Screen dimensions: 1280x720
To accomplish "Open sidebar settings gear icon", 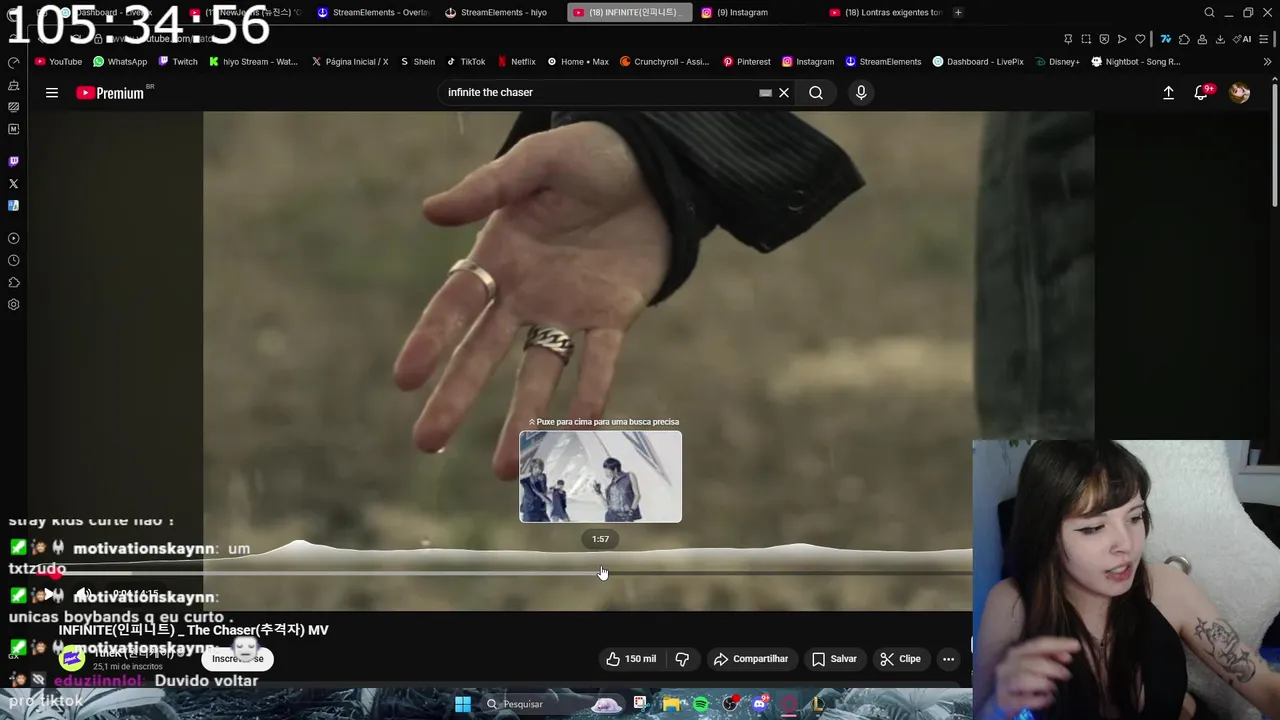I will click(x=13, y=305).
